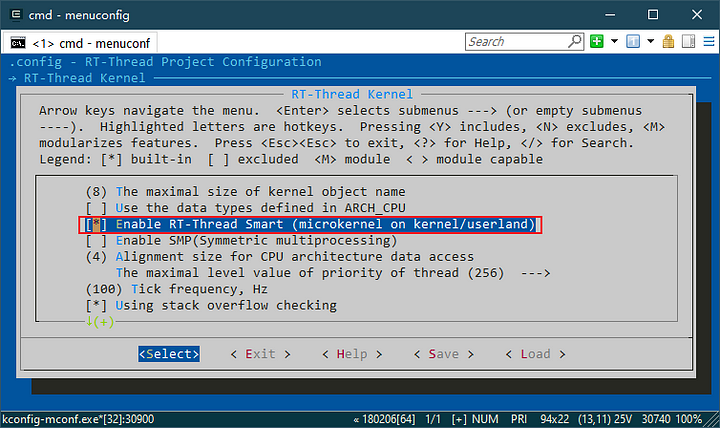Open maximal level value of priority submenu
The image size is (720, 428).
point(333,273)
